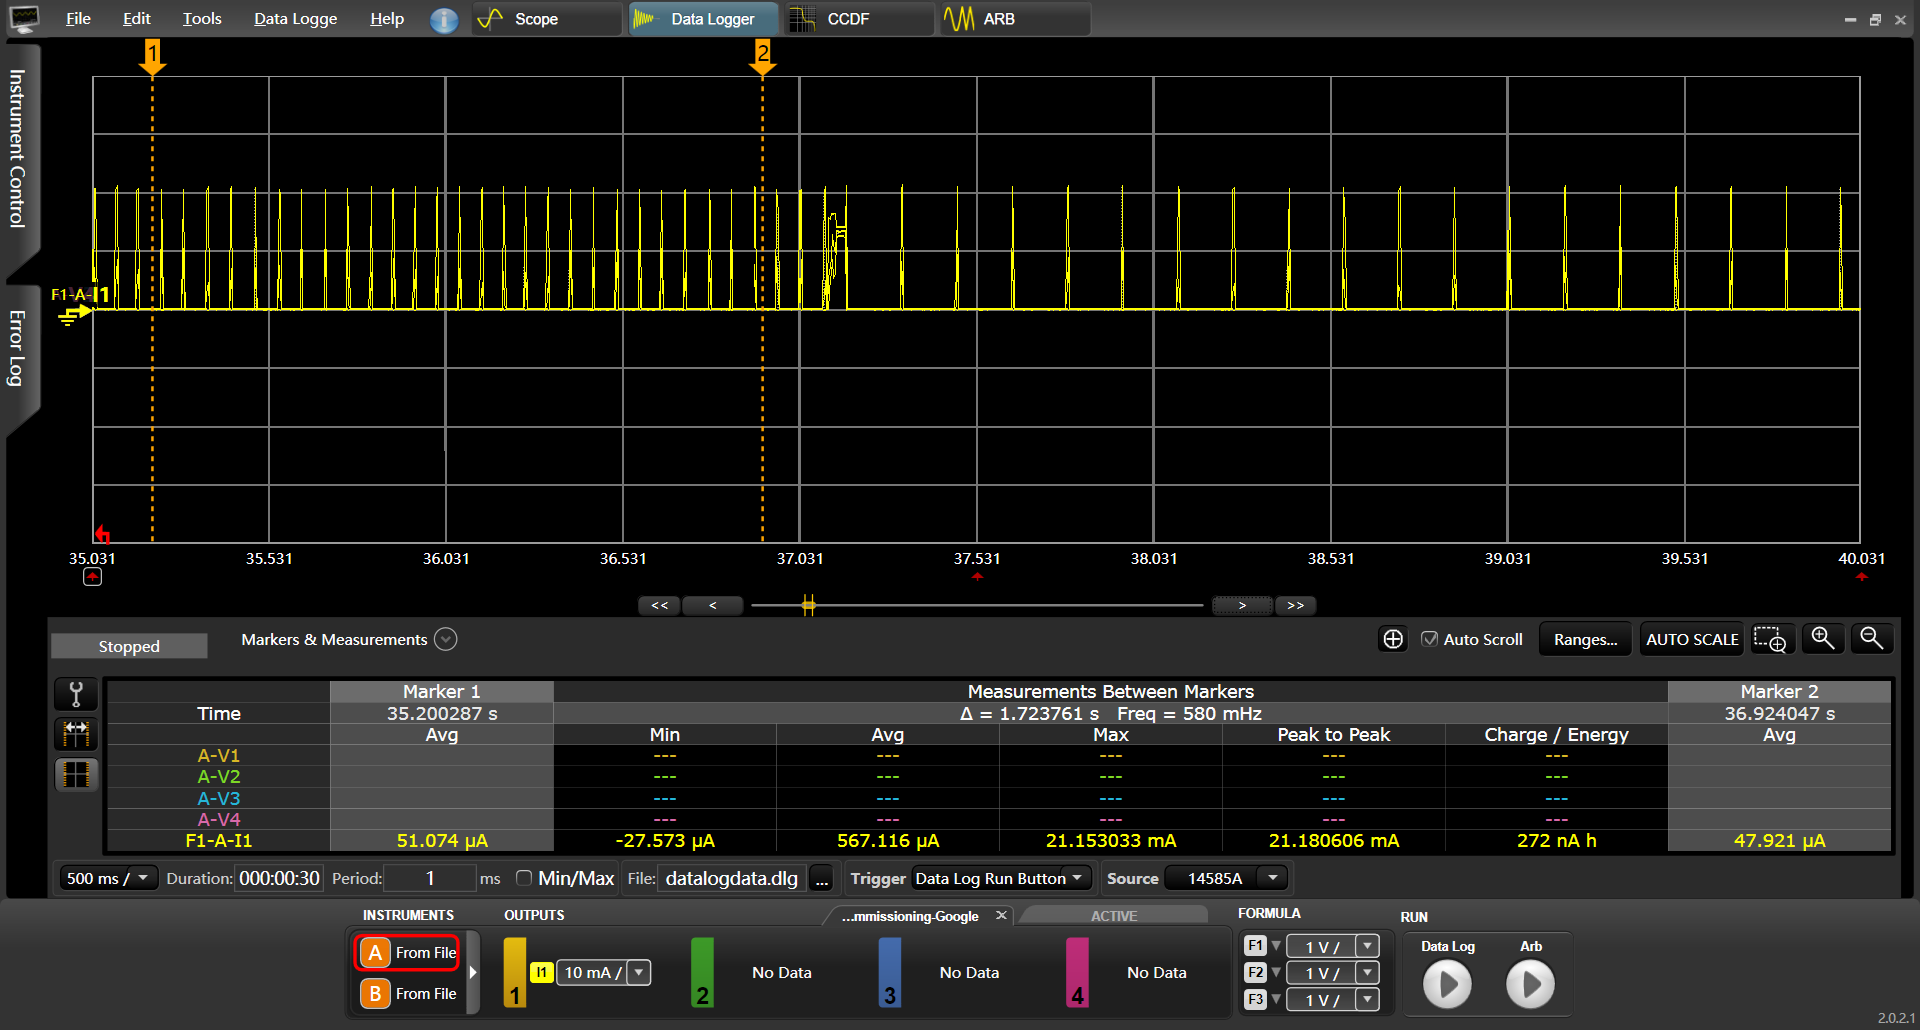
Task: Toggle the F3 formula trace
Action: pos(1256,999)
